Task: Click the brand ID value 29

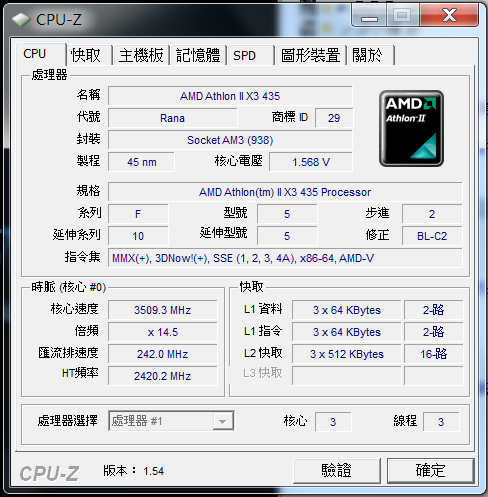Action: (x=334, y=118)
